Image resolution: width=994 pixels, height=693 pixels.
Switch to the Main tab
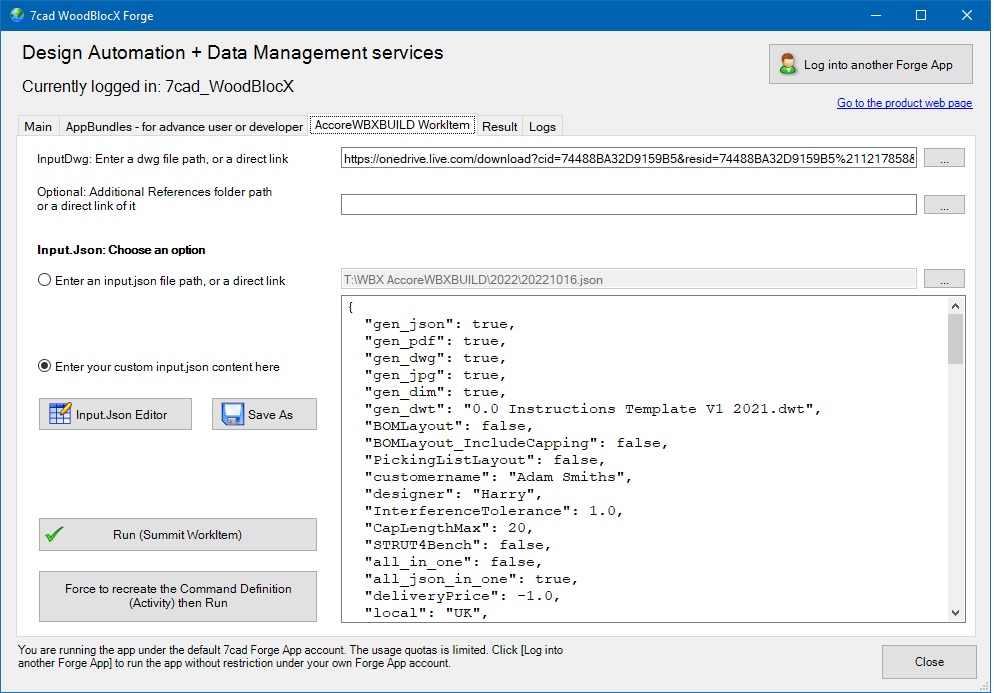point(38,126)
